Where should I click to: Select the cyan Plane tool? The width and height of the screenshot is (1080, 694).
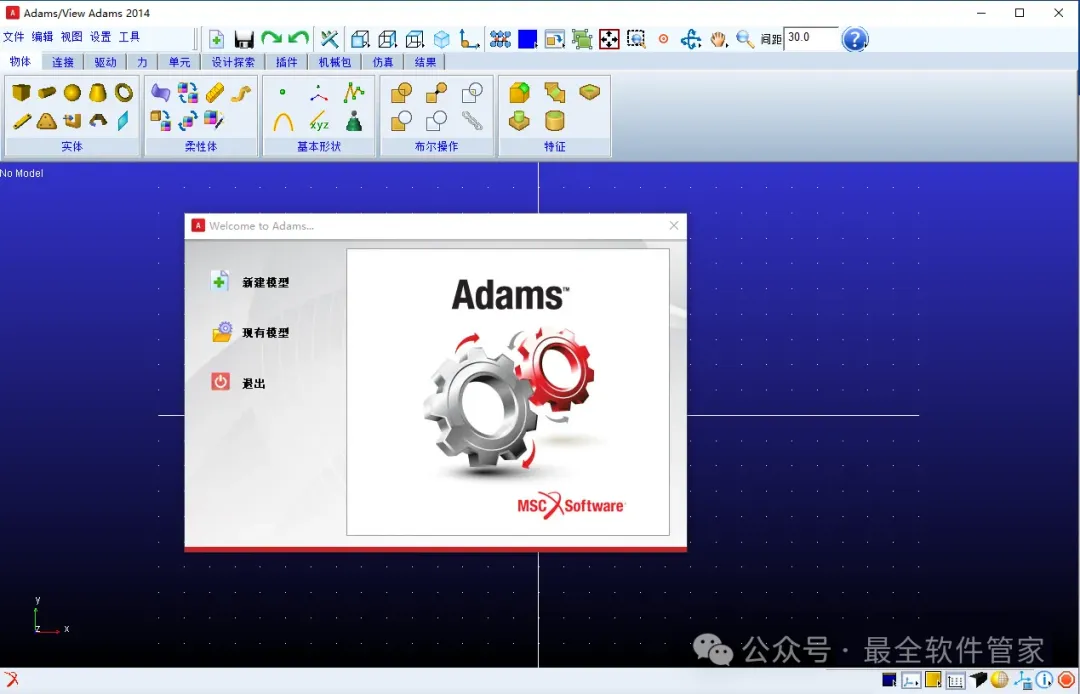tap(123, 121)
